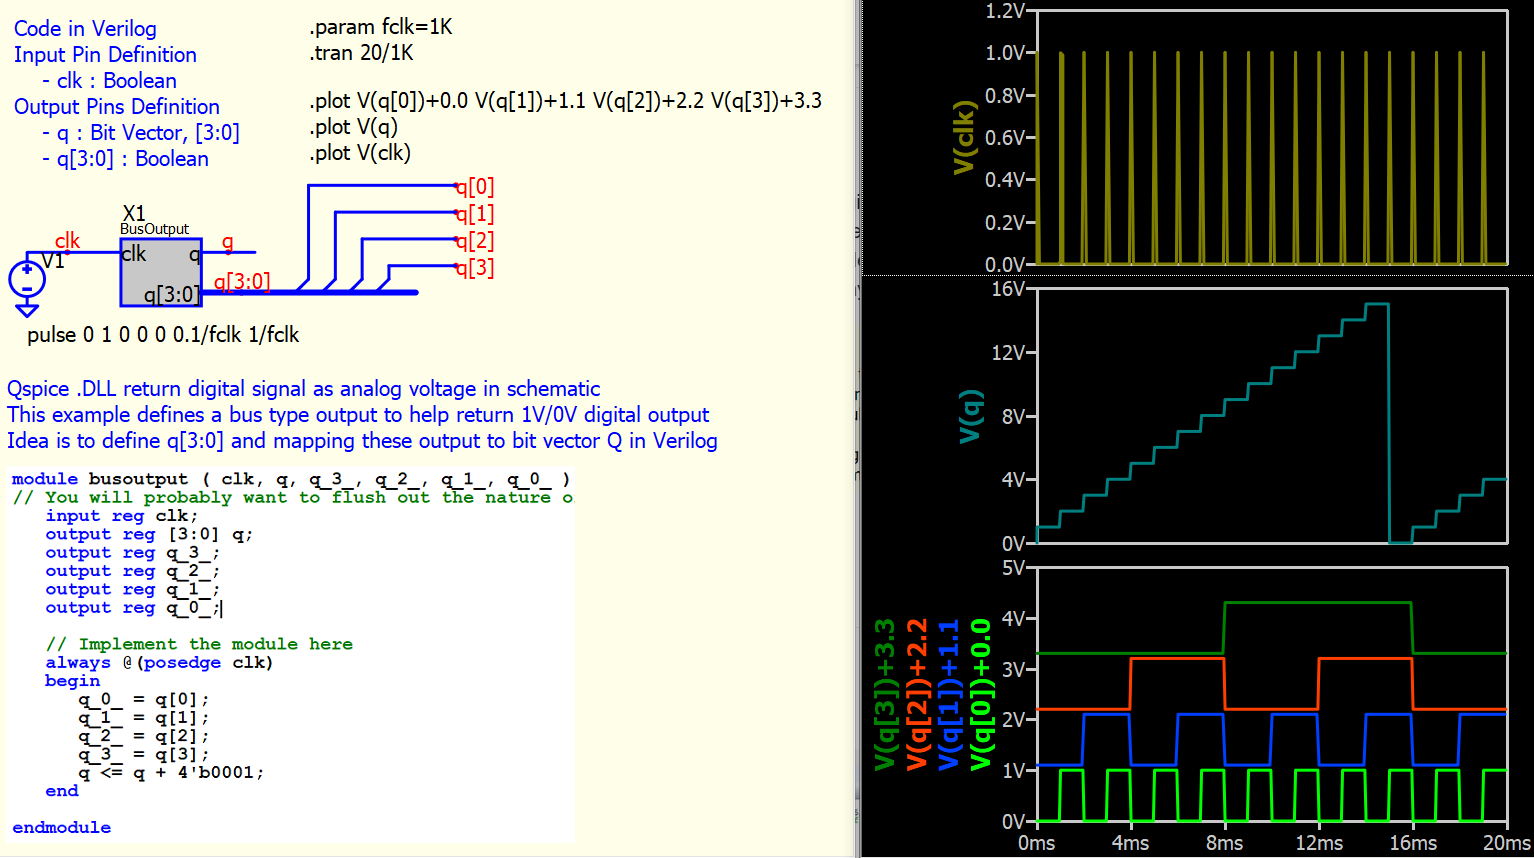The height and width of the screenshot is (858, 1534).
Task: Click the 16ms time axis label
Action: coord(1413,843)
